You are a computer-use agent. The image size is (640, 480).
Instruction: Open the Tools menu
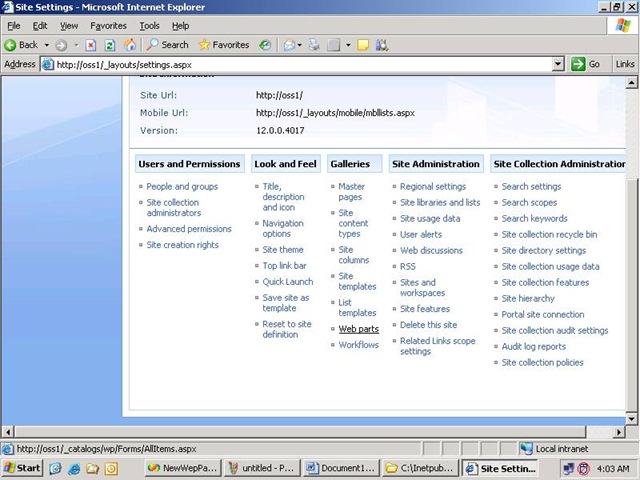click(x=149, y=26)
